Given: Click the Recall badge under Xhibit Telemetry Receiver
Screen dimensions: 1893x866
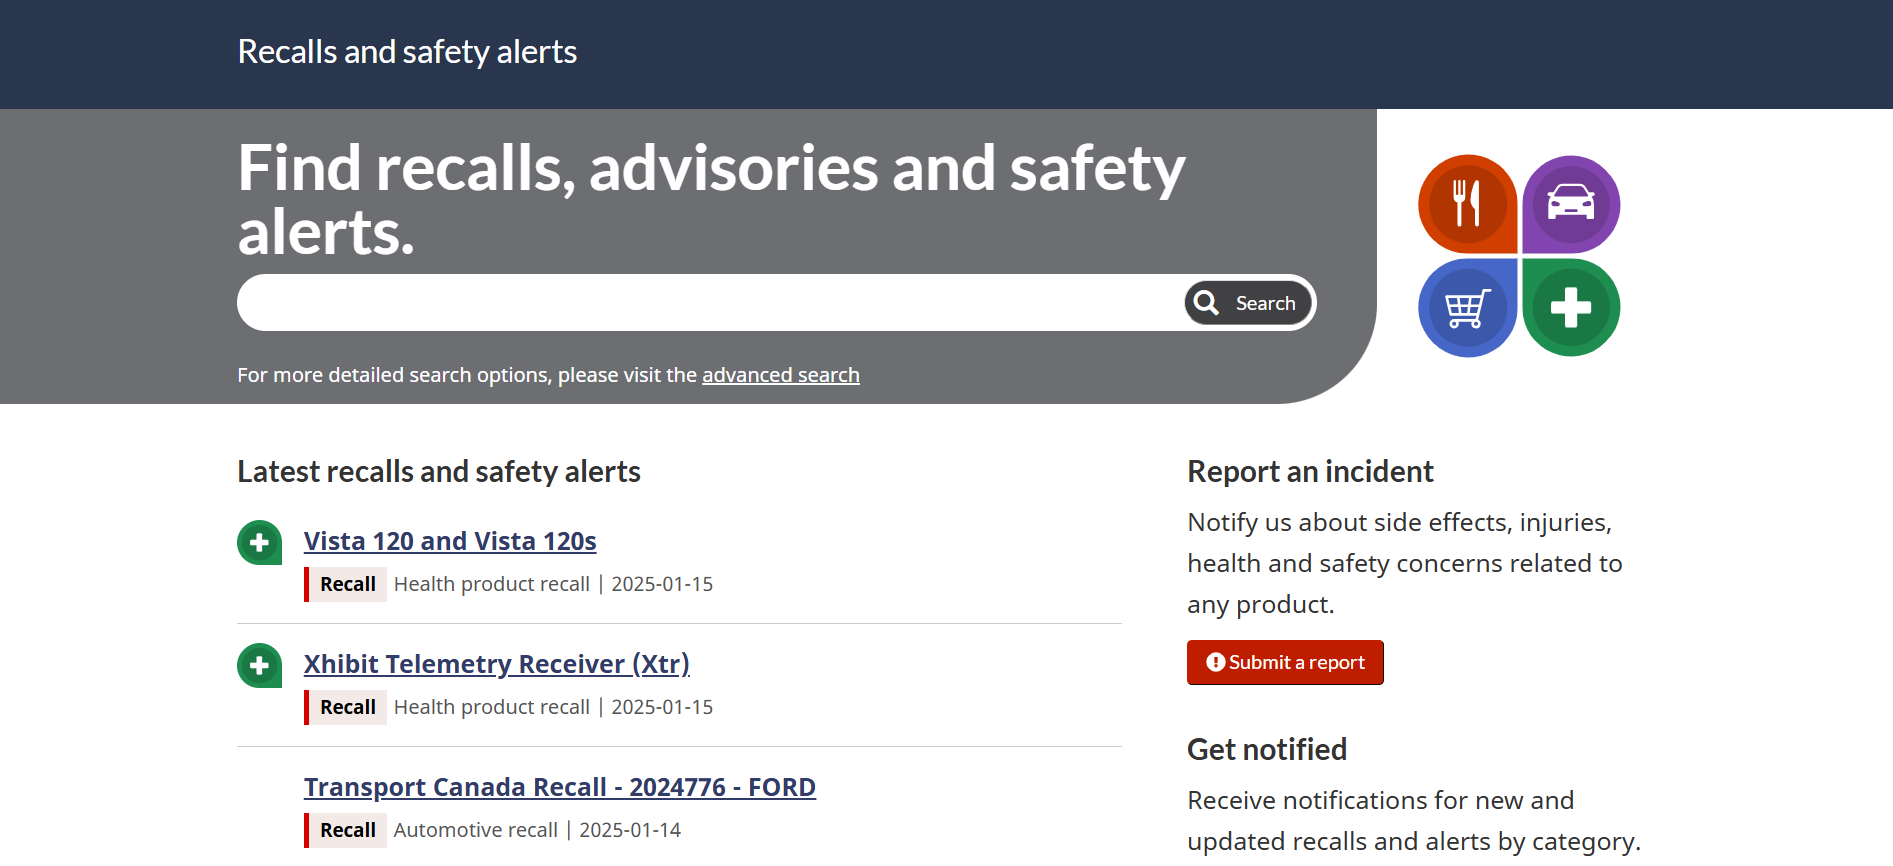Looking at the screenshot, I should pyautogui.click(x=347, y=707).
